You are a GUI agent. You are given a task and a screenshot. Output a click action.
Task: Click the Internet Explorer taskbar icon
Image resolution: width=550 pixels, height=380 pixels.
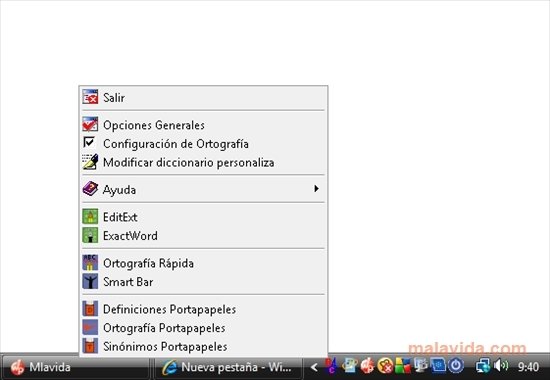(169, 367)
